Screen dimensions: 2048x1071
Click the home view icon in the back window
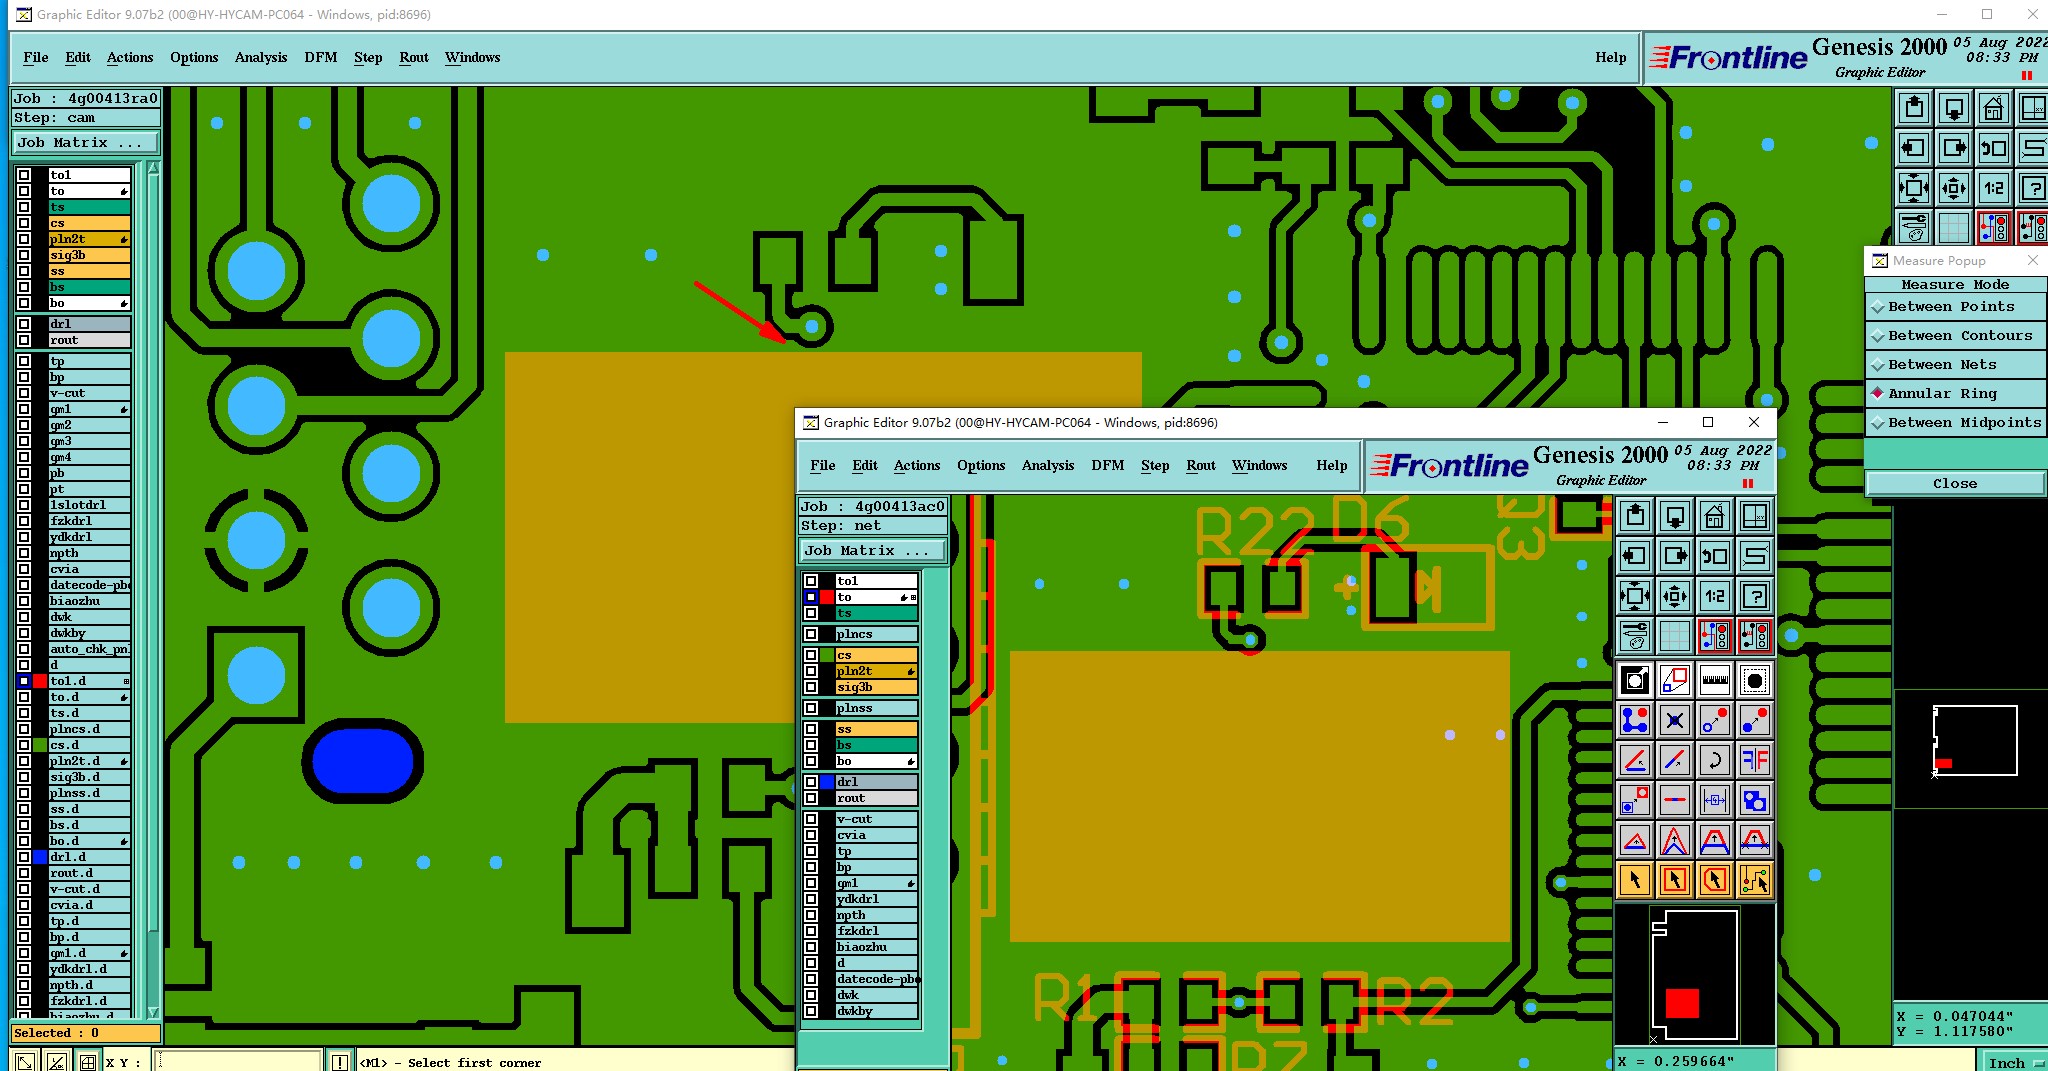(1993, 108)
